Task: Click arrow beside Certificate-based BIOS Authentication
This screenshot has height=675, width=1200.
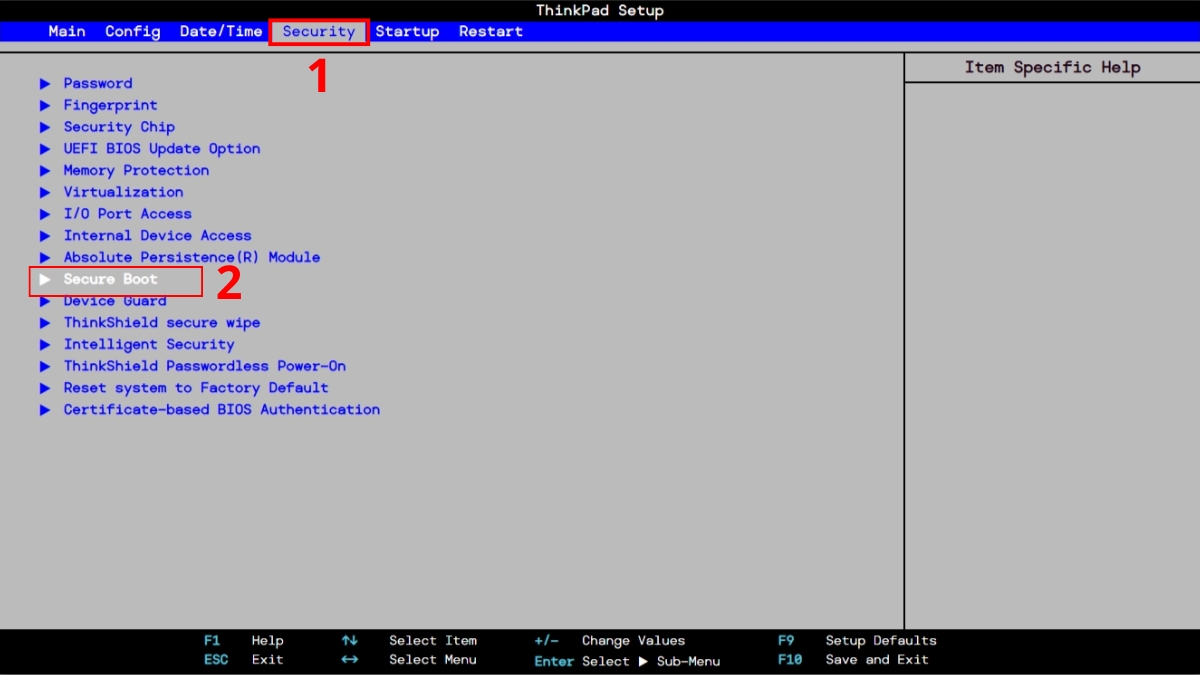Action: 45,409
